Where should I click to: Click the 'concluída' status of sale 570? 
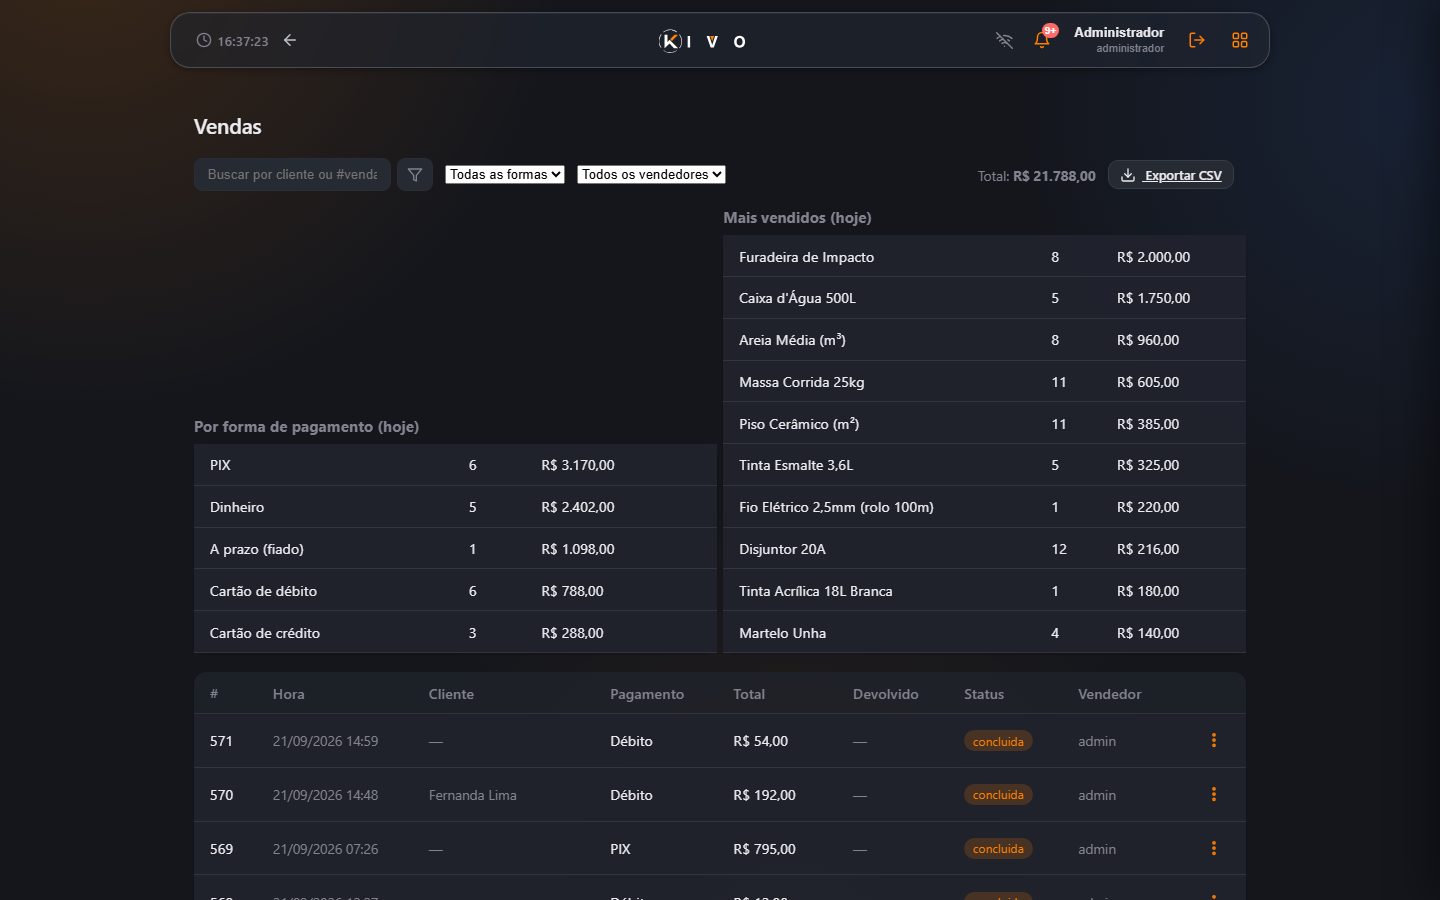click(x=998, y=795)
